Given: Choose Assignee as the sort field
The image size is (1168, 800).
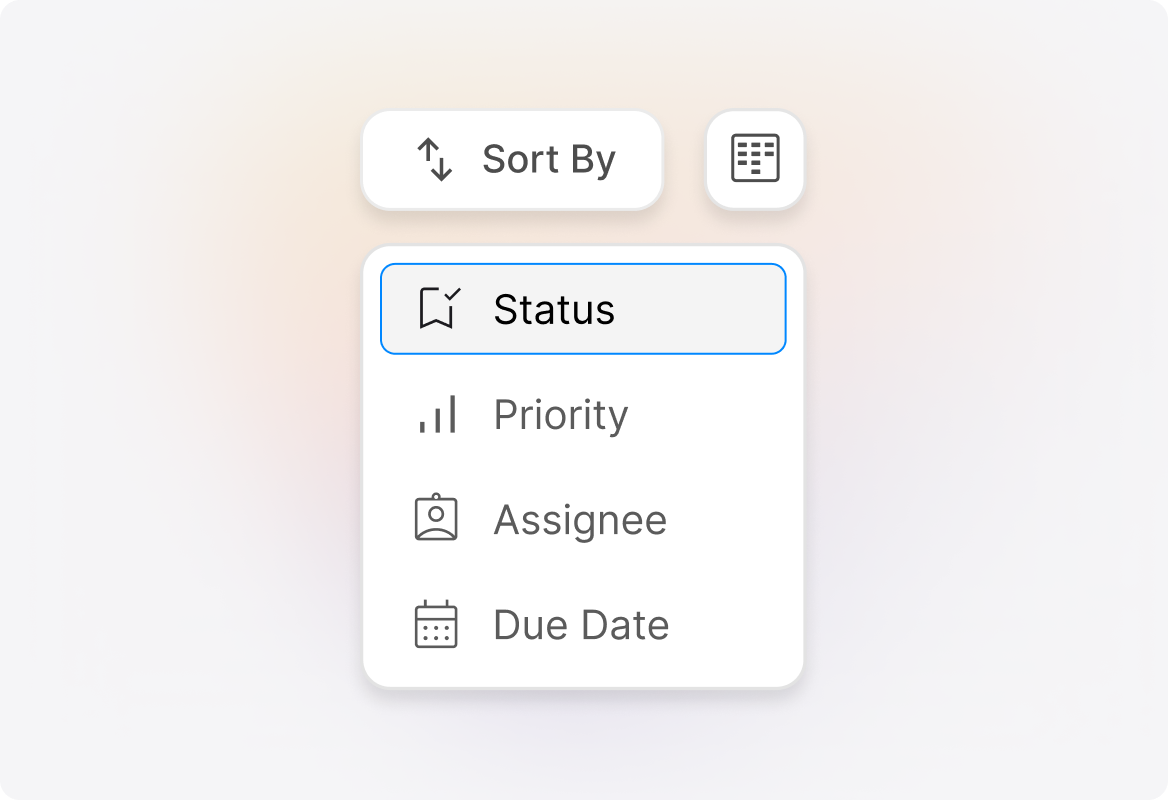Looking at the screenshot, I should click(x=580, y=519).
